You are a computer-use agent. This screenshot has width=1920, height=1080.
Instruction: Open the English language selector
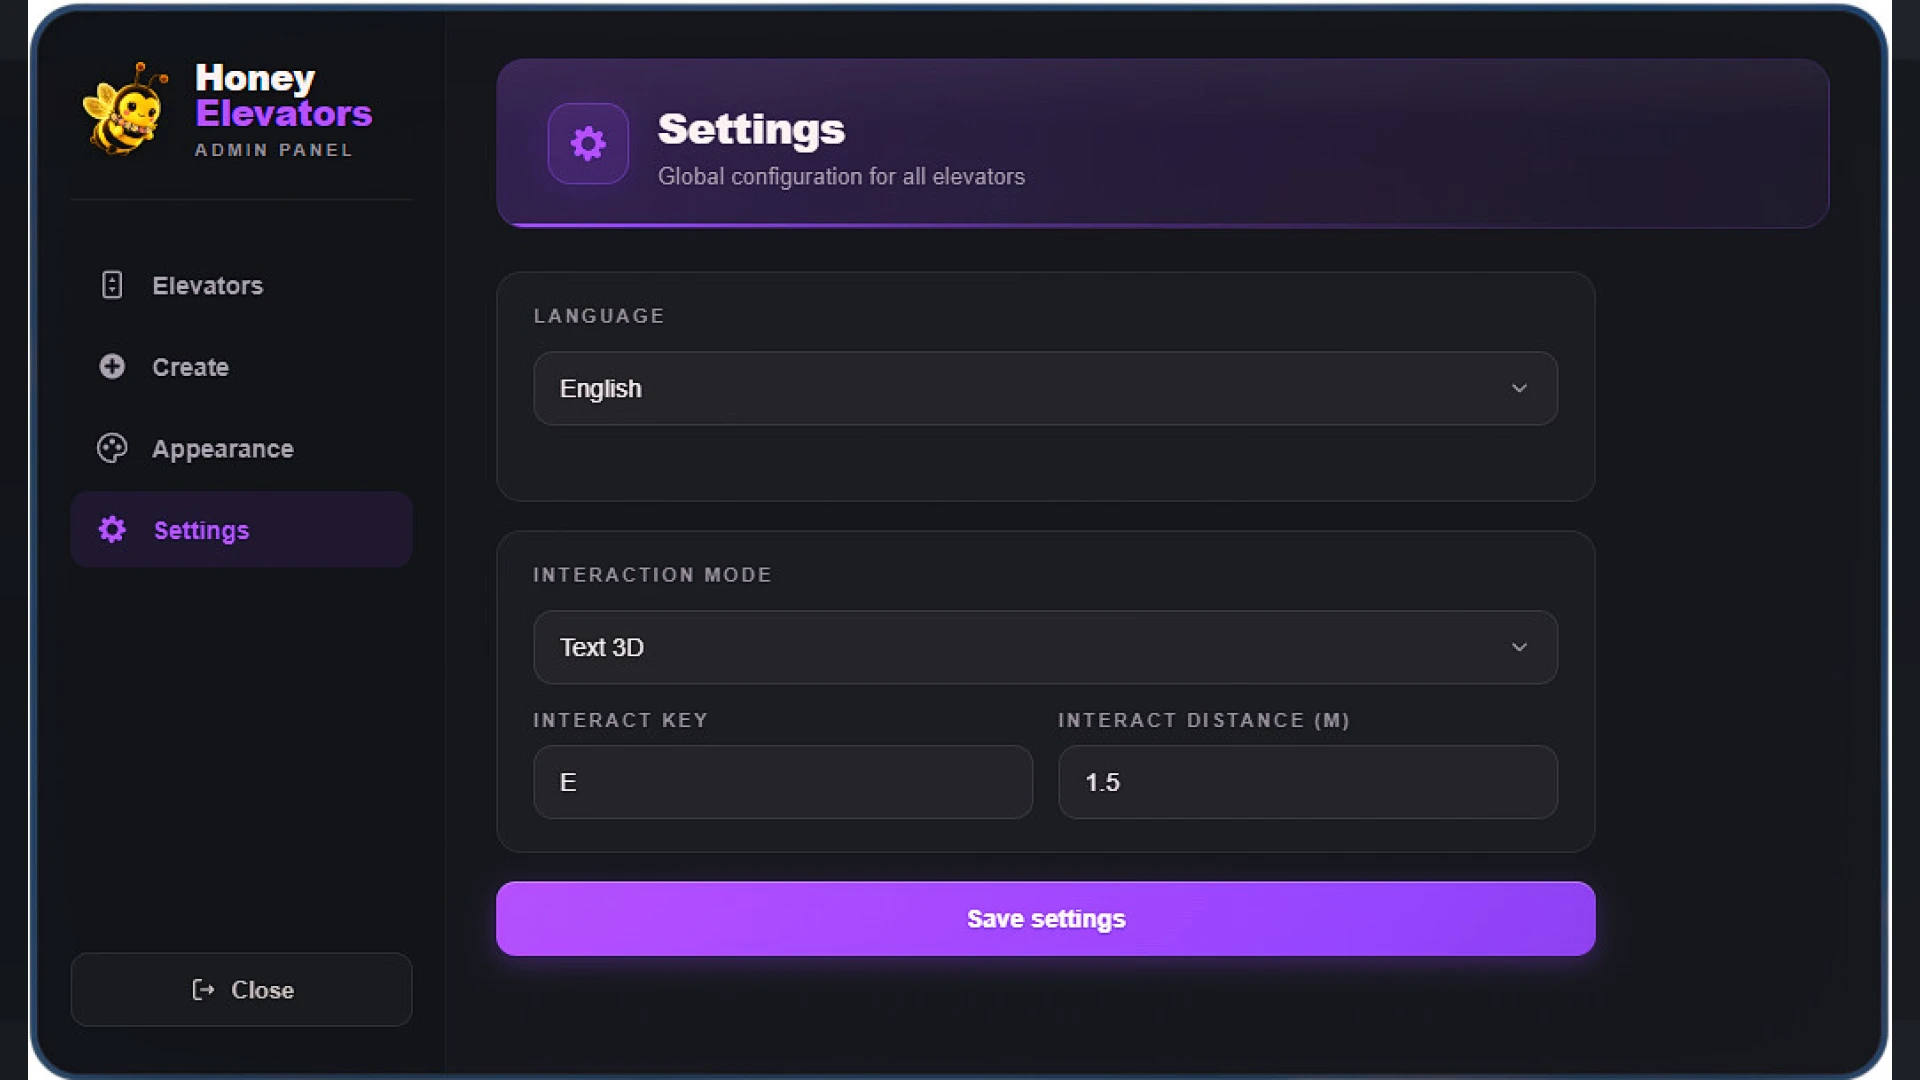pos(1045,388)
